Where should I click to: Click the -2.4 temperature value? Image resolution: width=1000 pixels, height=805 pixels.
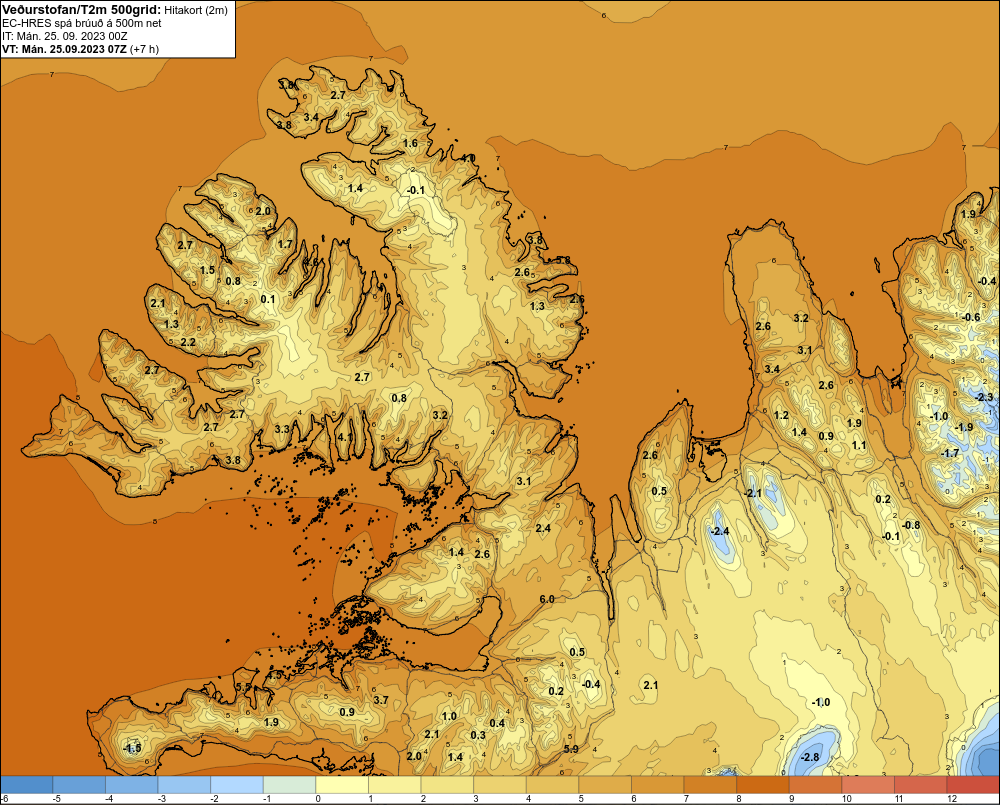pos(719,531)
